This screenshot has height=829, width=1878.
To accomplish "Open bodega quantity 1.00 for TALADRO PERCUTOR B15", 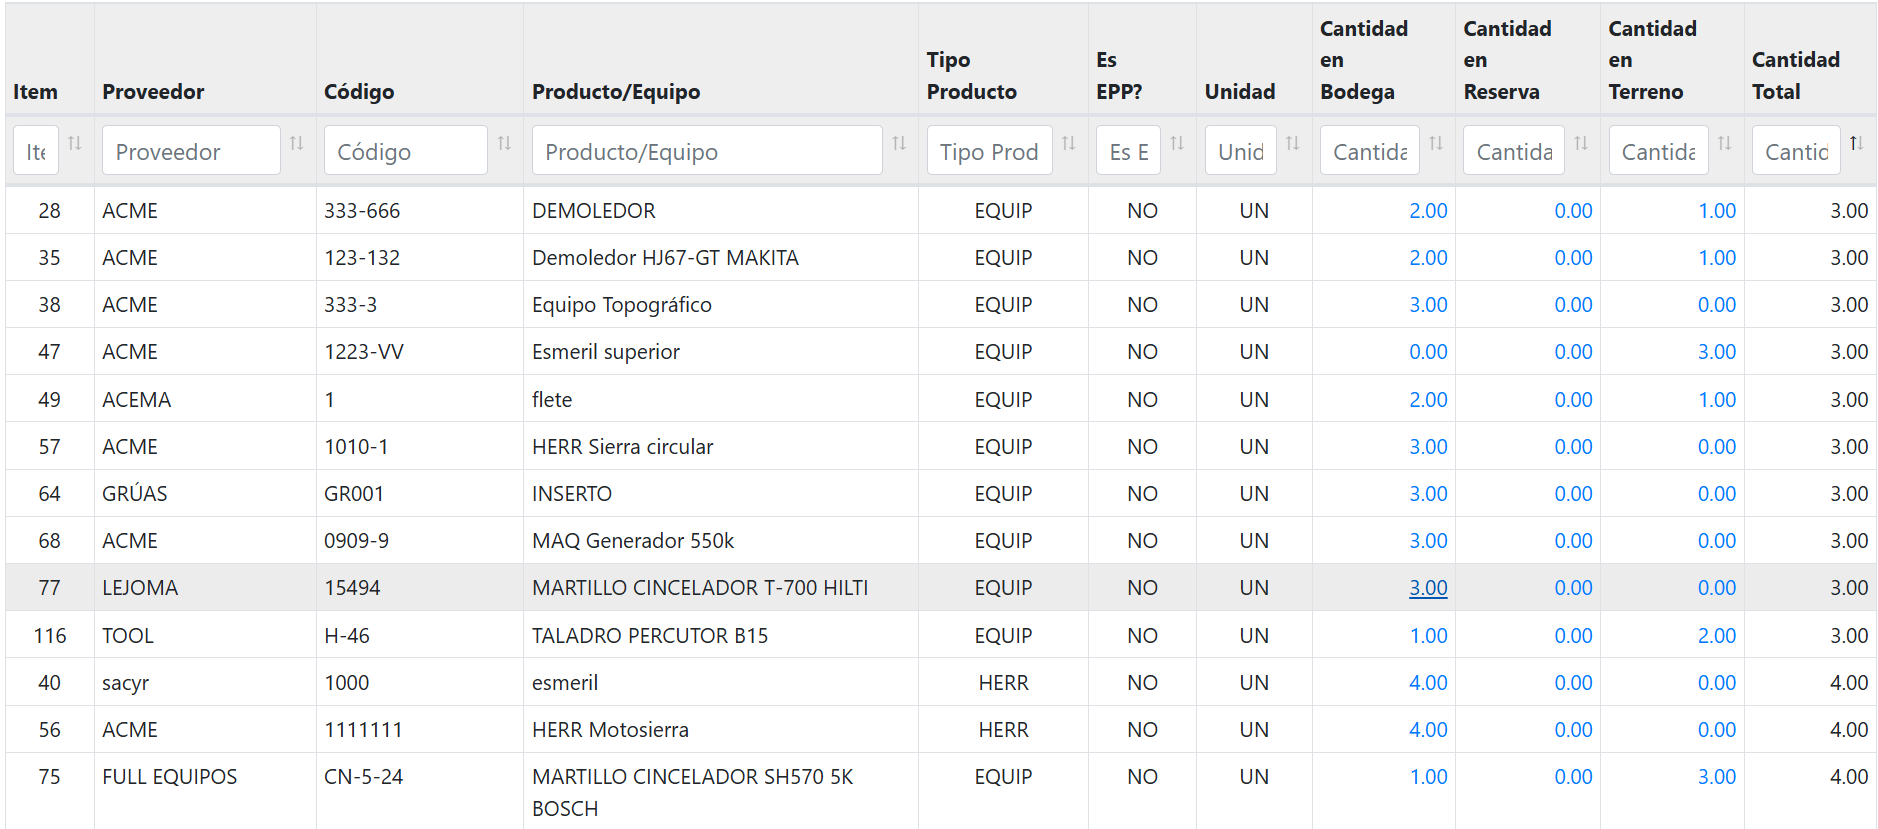I will [1428, 636].
